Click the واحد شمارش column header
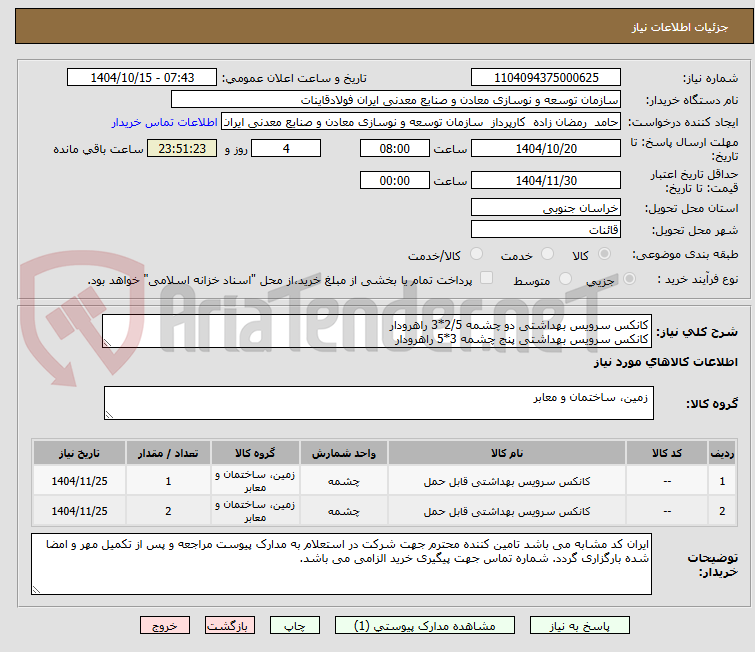 (x=344, y=453)
